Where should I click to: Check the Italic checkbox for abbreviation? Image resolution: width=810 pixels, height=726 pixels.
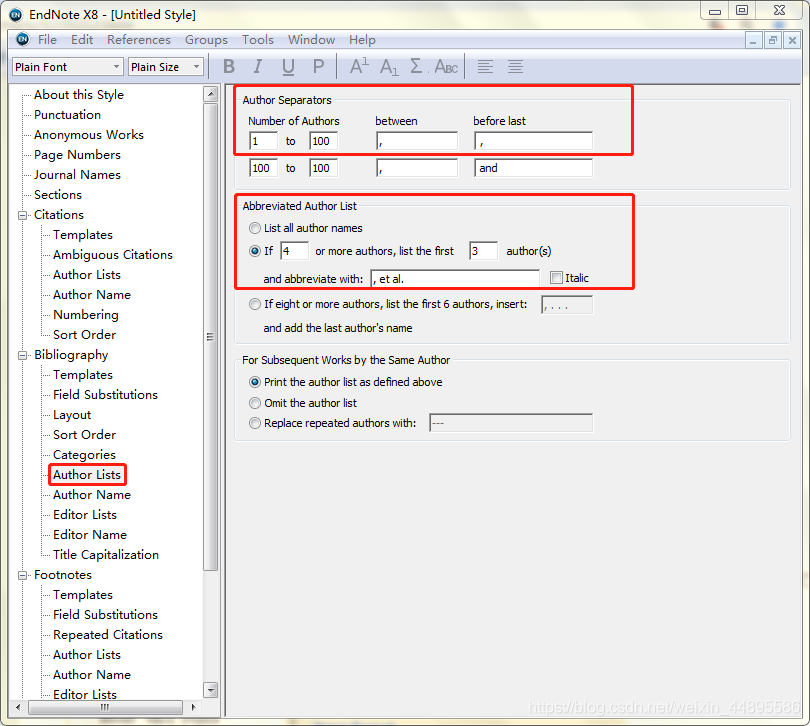556,277
